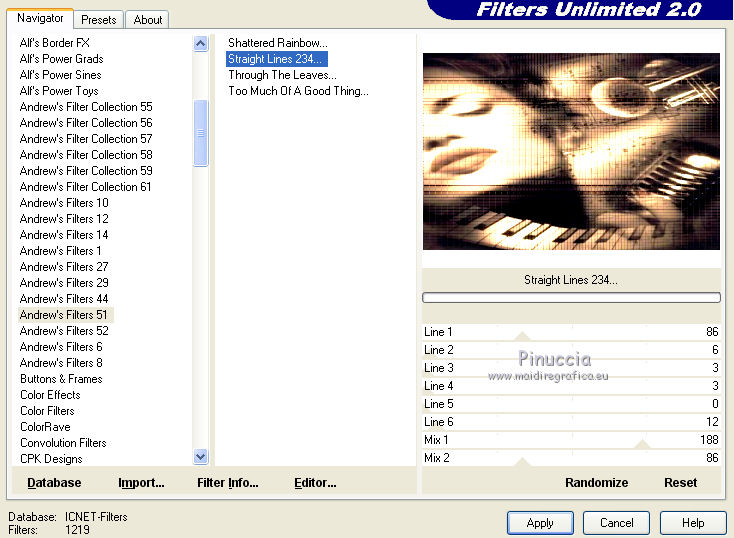
Task: Randomize the filter settings
Action: (596, 483)
